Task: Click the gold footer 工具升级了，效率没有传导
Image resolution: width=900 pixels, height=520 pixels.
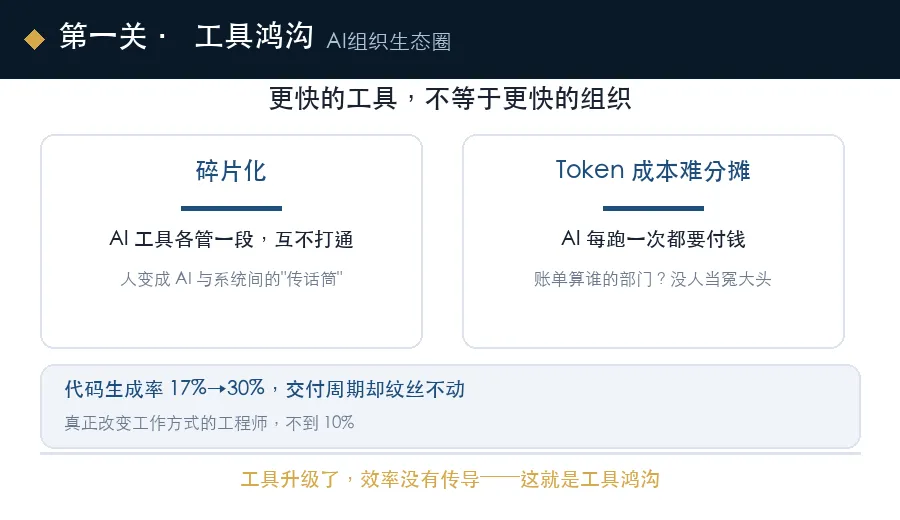Action: pyautogui.click(x=360, y=479)
